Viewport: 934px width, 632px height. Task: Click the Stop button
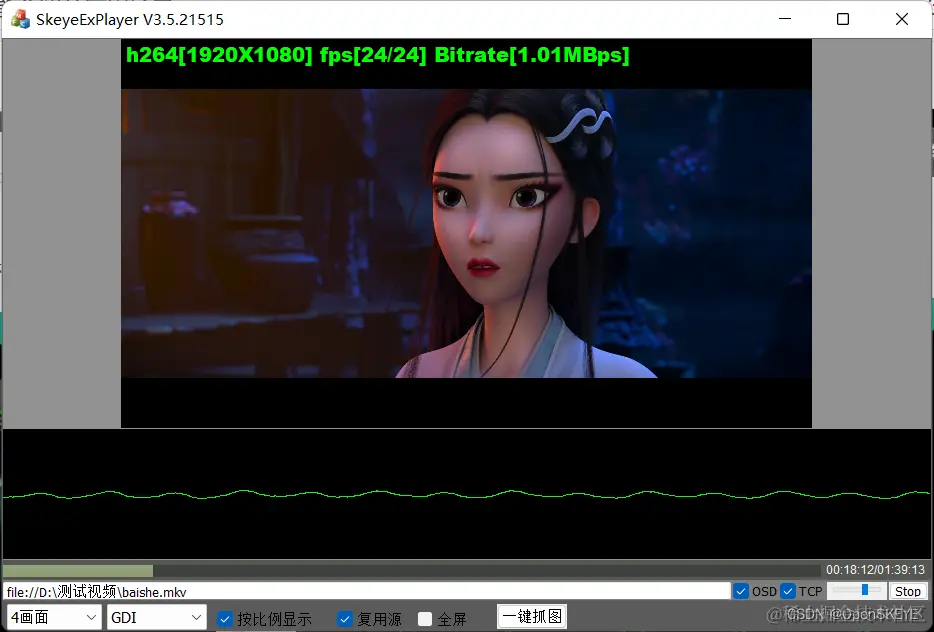pyautogui.click(x=908, y=591)
